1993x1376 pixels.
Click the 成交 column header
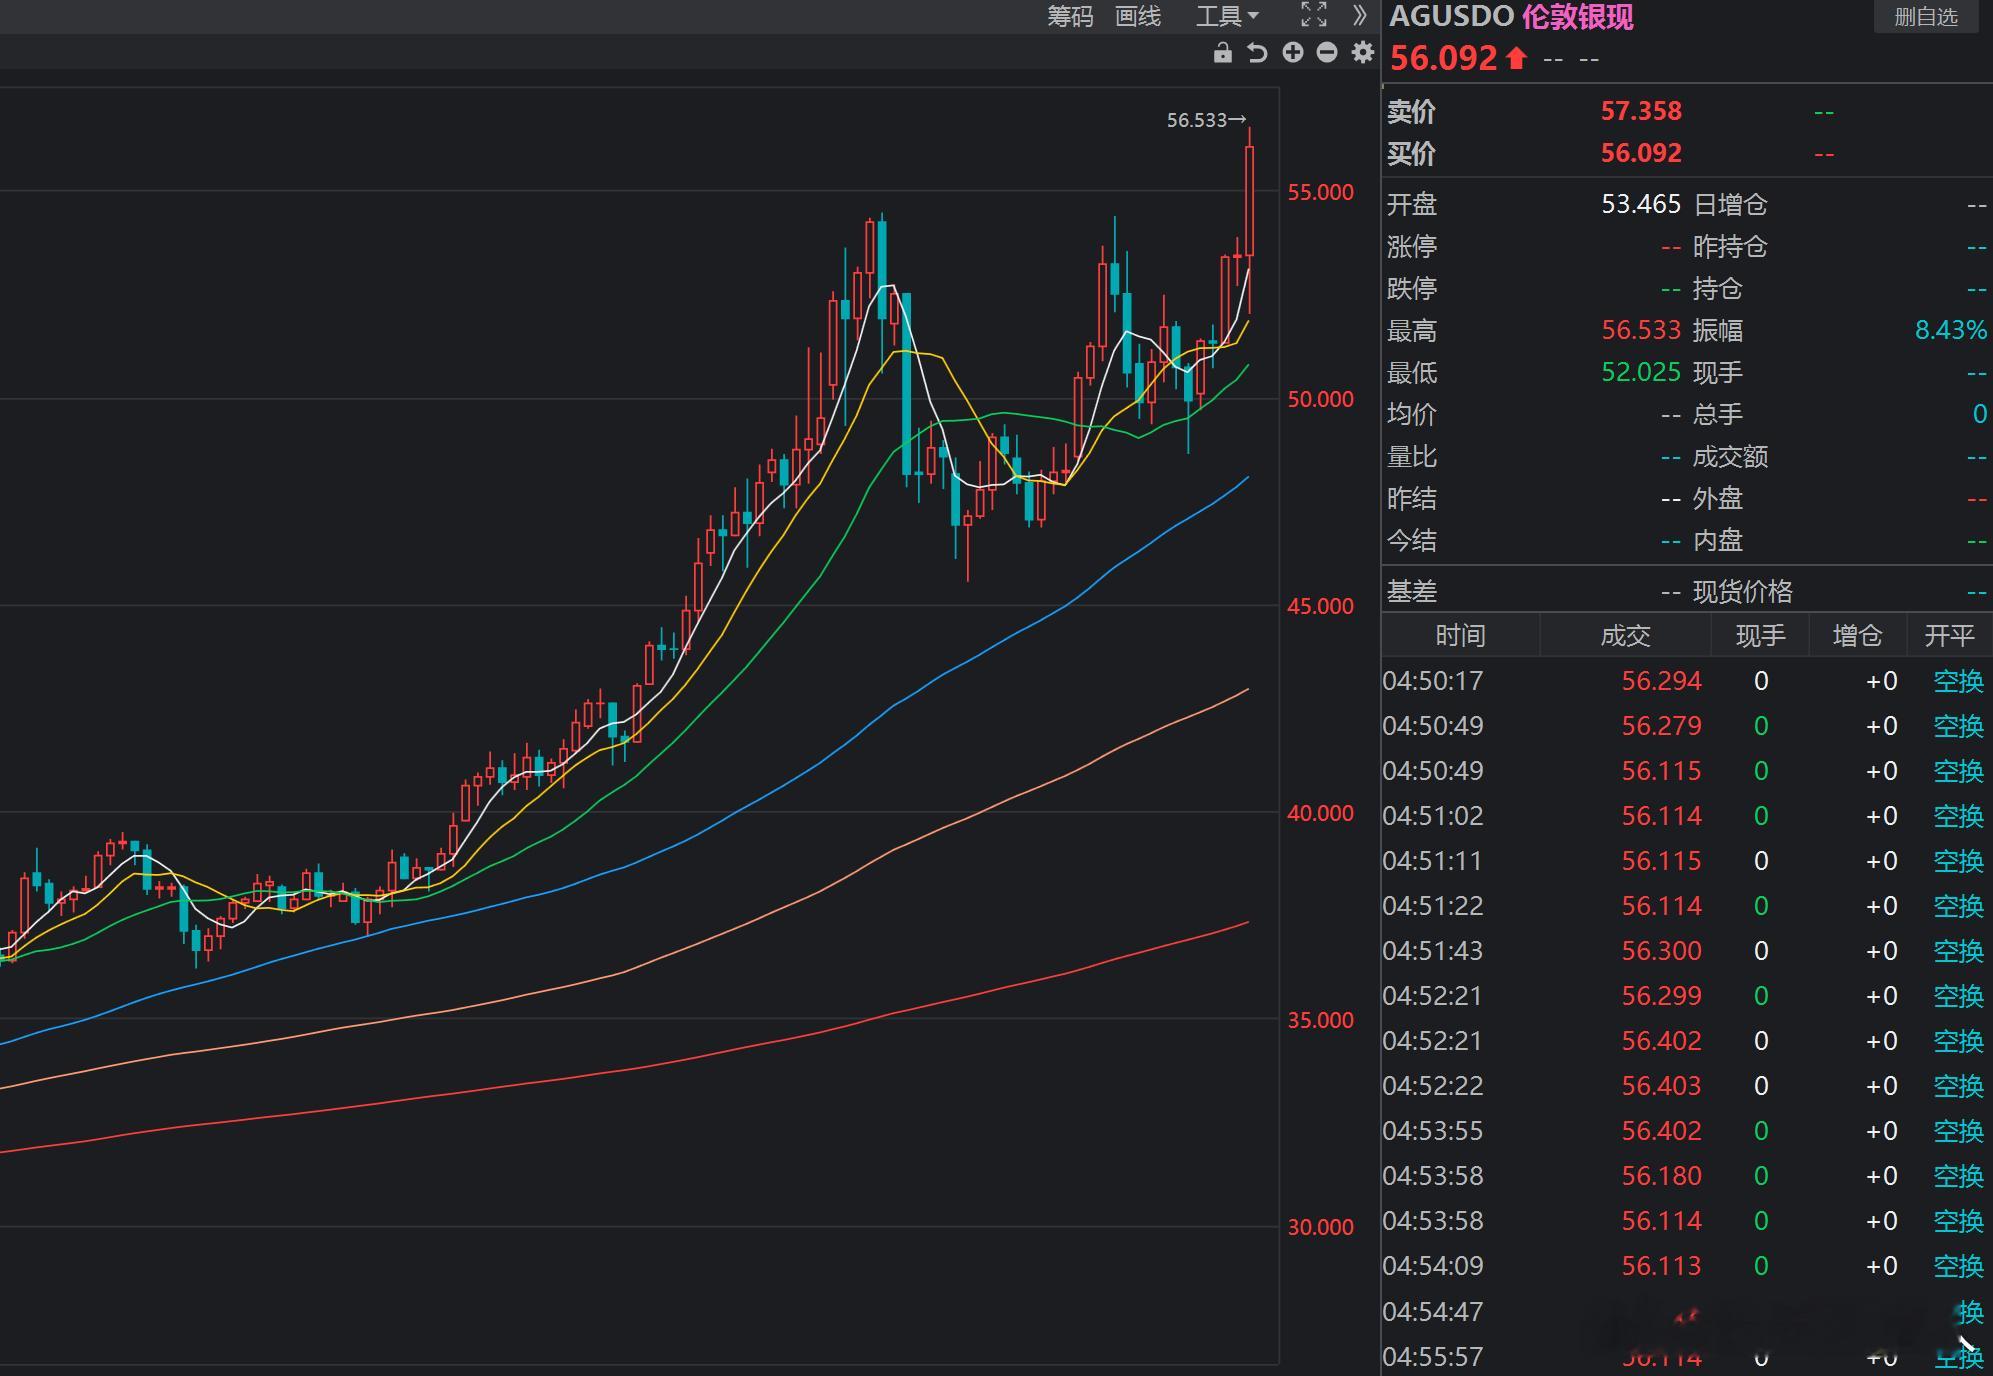pos(1625,635)
